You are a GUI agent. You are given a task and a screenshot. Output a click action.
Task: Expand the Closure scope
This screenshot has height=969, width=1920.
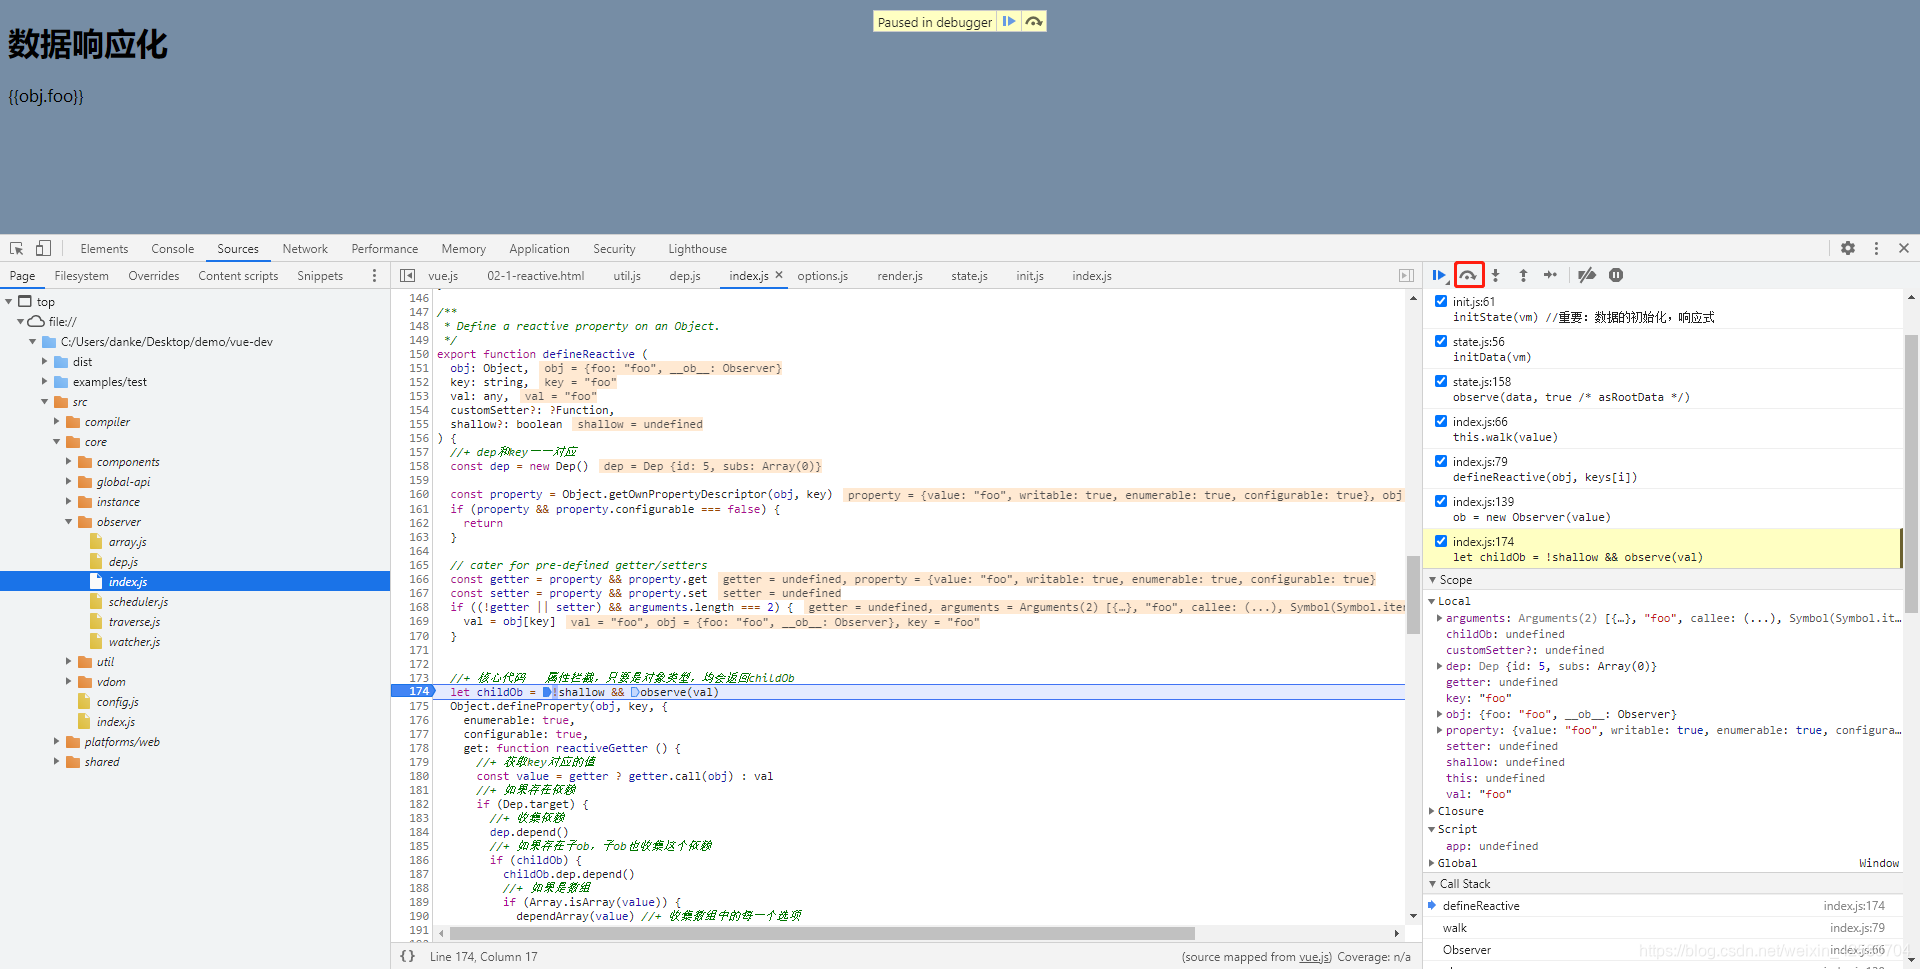[1432, 811]
